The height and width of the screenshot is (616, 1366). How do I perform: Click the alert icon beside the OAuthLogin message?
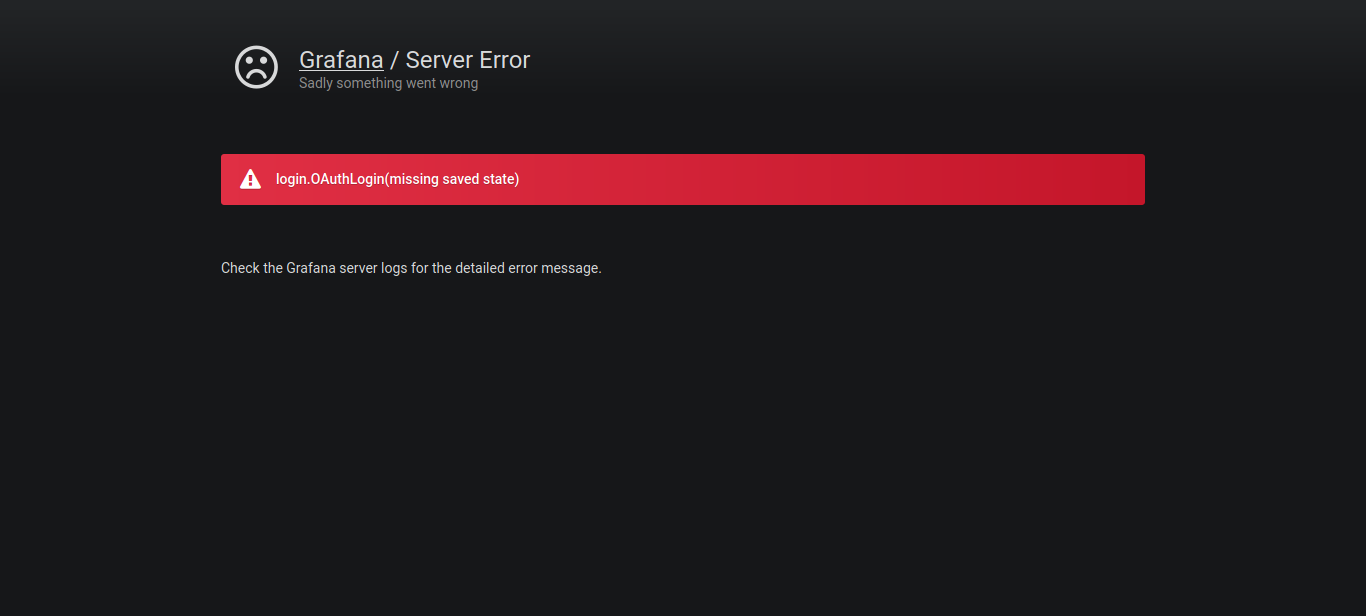250,179
